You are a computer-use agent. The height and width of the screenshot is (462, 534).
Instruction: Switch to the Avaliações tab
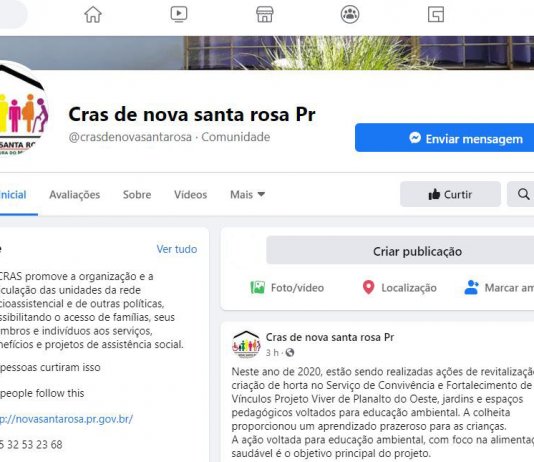[75, 194]
